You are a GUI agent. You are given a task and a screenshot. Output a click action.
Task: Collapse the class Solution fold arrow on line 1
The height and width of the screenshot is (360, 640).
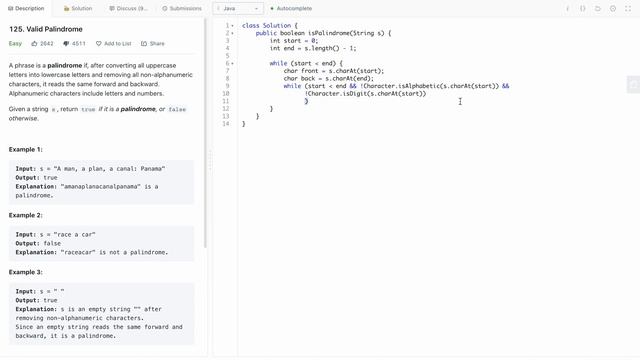233,26
